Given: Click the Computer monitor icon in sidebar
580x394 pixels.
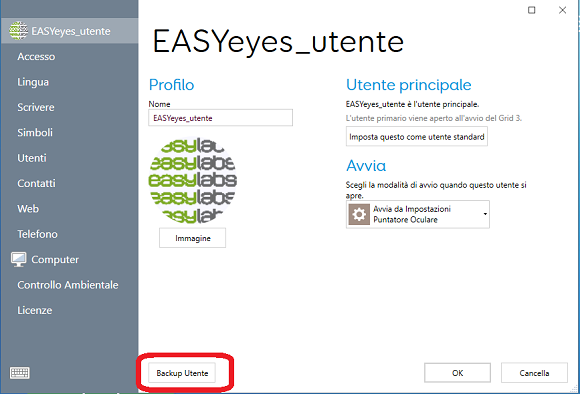Looking at the screenshot, I should click(18, 260).
